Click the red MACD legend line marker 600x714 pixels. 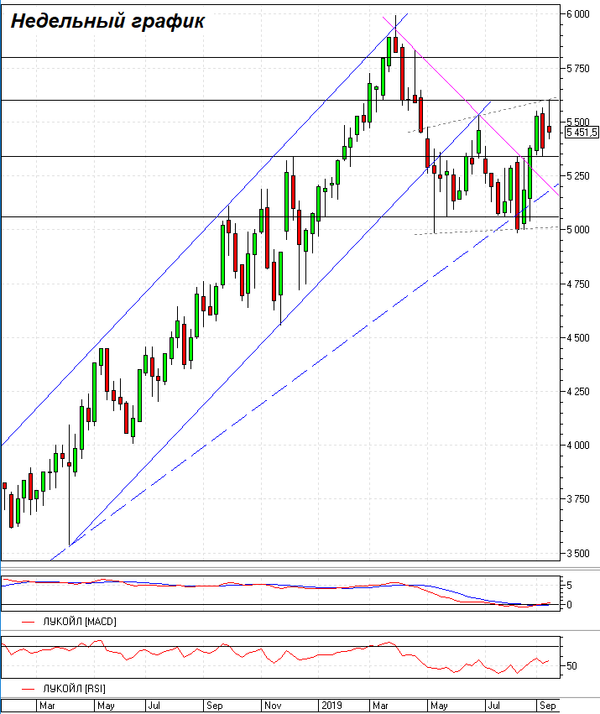28,622
